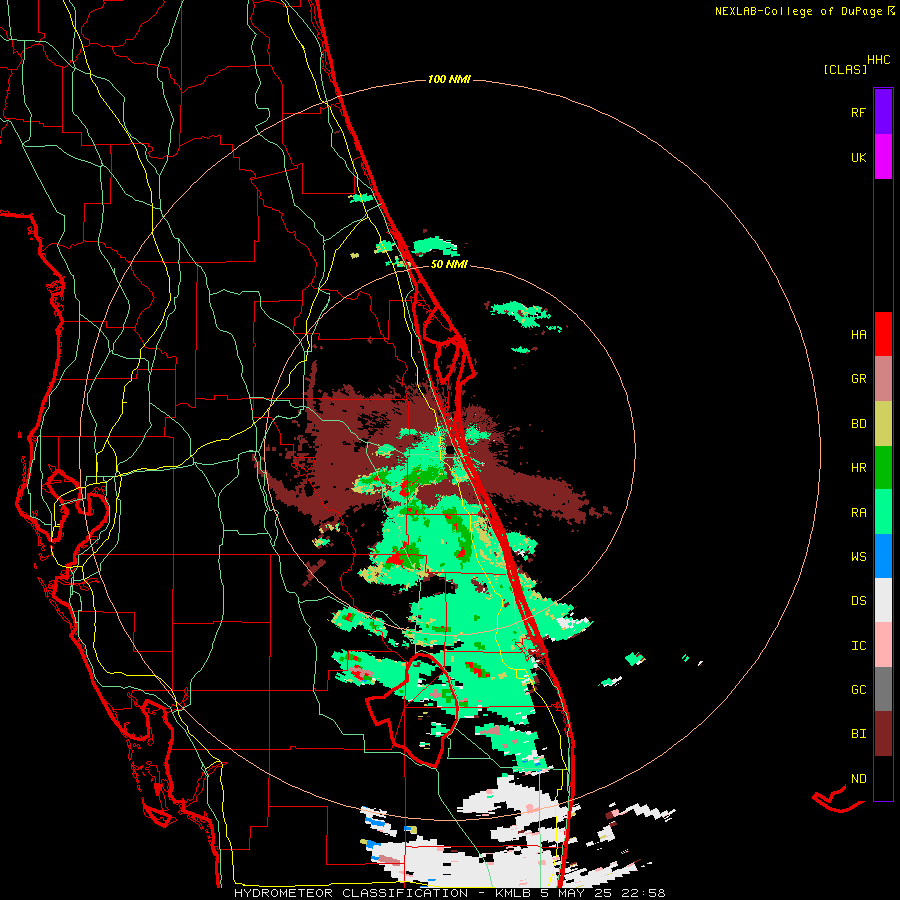Click the red HA legend swatch
The height and width of the screenshot is (900, 900).
[x=883, y=334]
